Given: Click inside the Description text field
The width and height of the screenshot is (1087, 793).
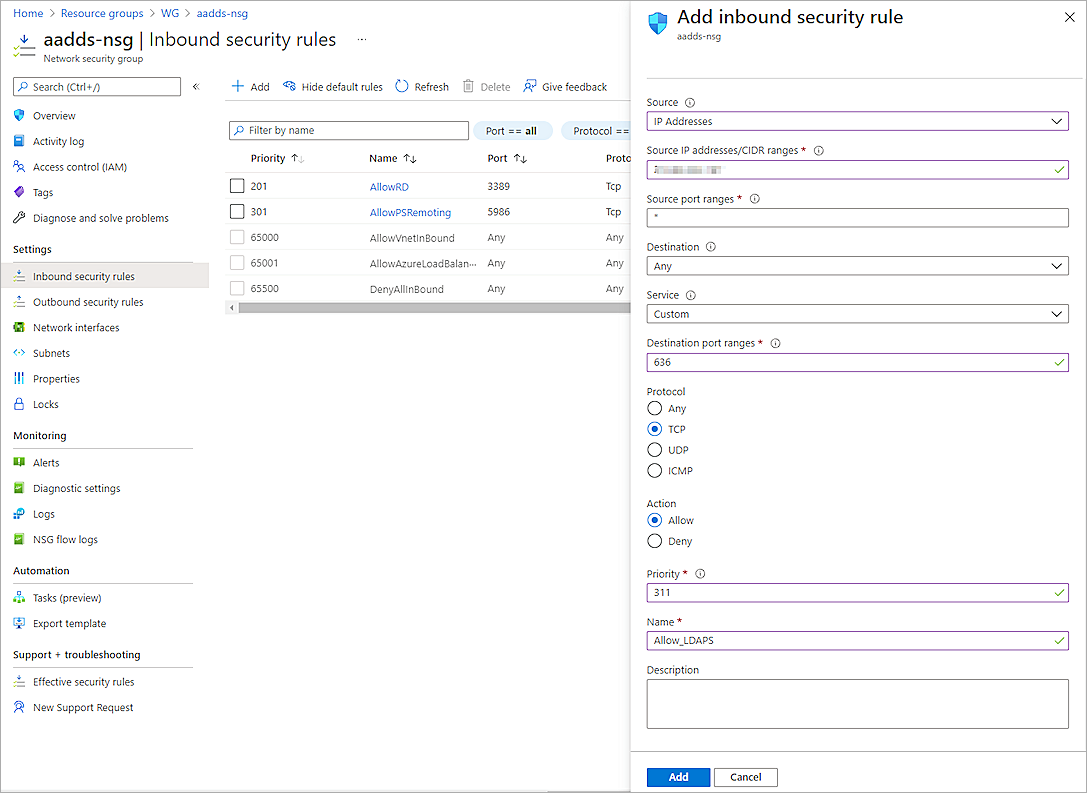Looking at the screenshot, I should point(857,703).
